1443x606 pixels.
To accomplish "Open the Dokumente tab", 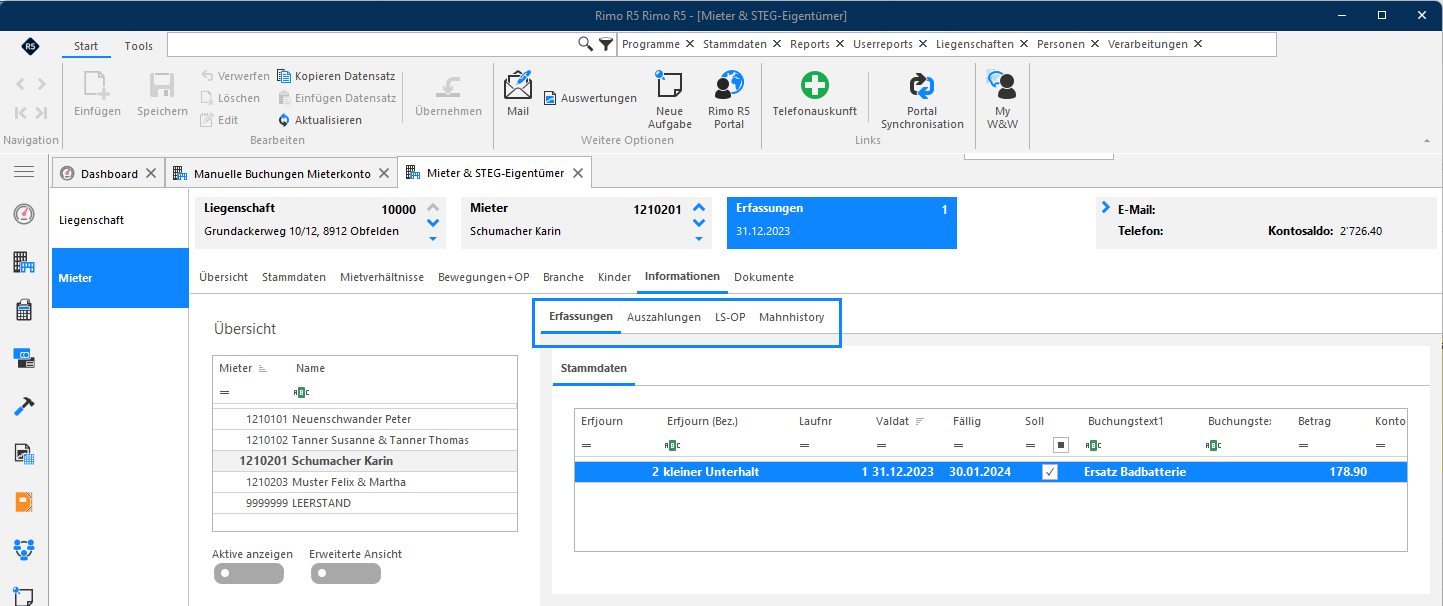I will point(764,277).
